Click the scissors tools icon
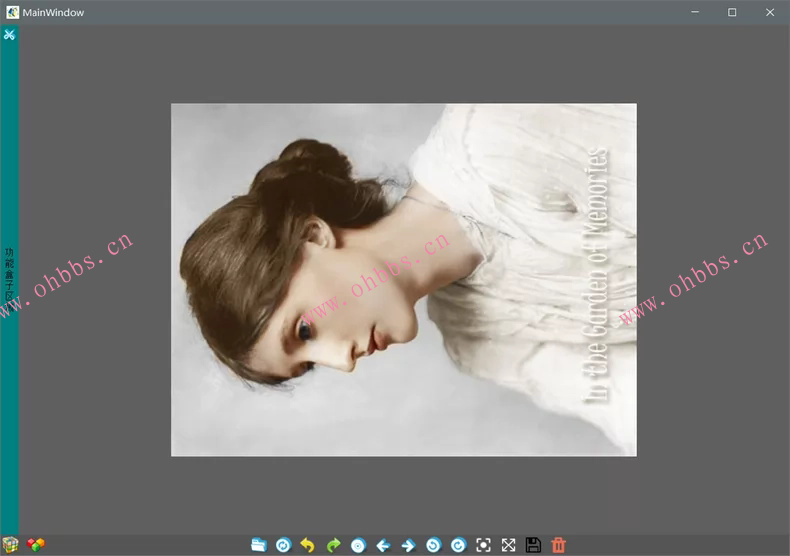Viewport: 790px width, 556px height. 9,35
